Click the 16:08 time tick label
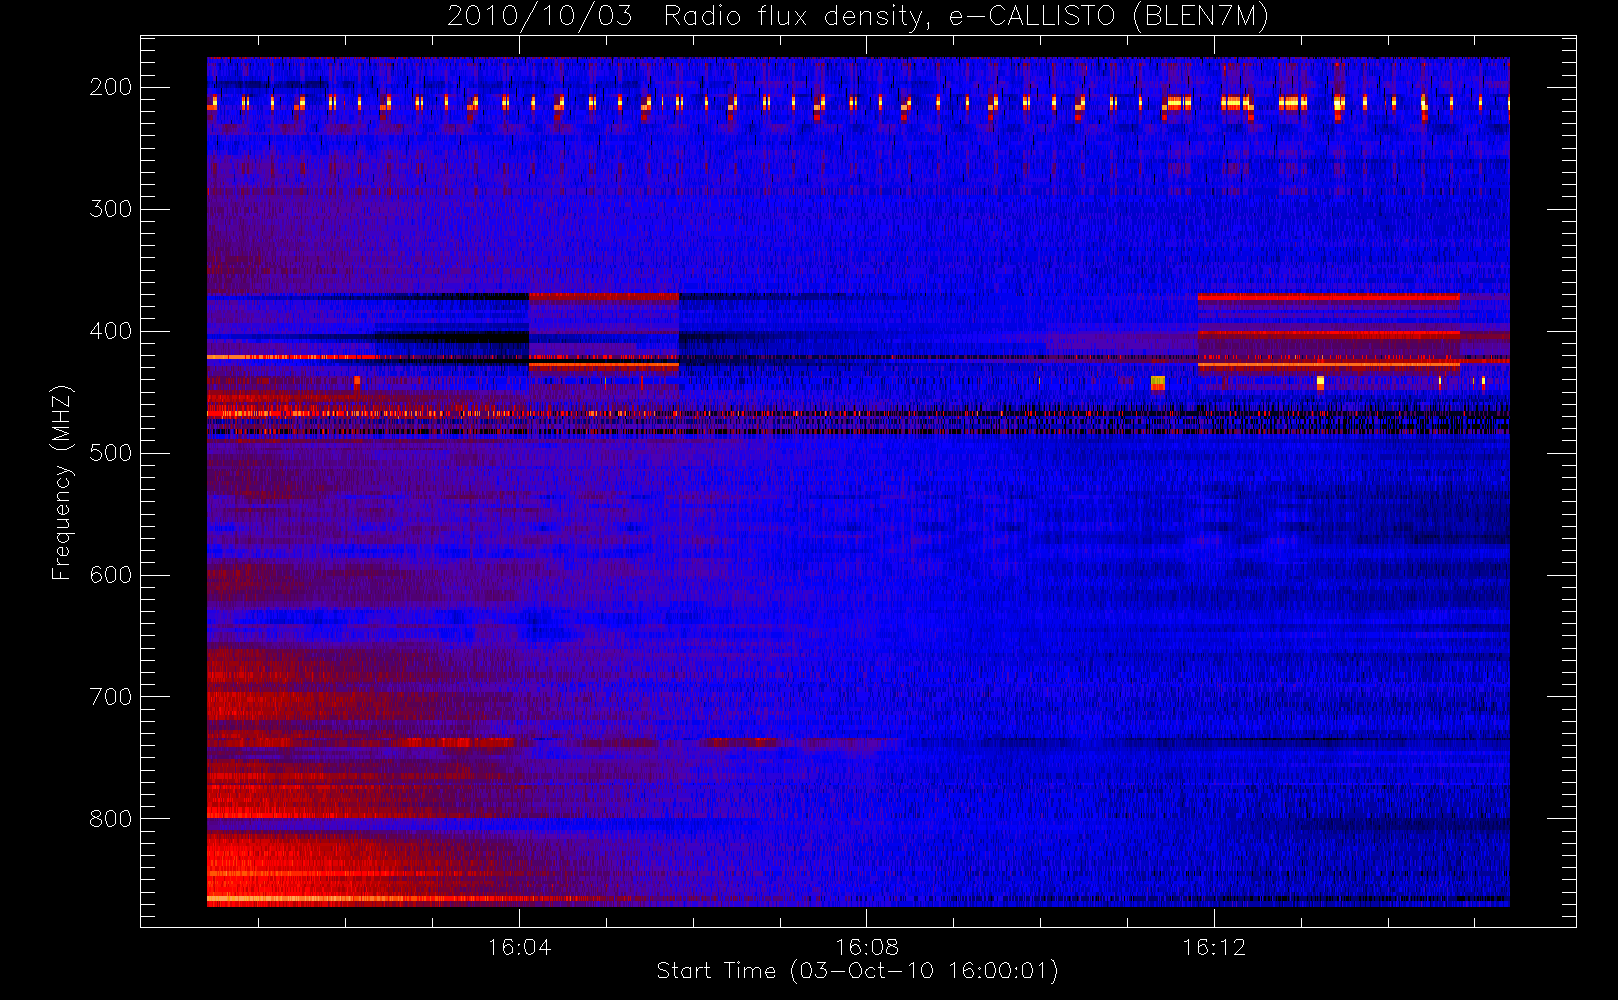 tap(866, 946)
